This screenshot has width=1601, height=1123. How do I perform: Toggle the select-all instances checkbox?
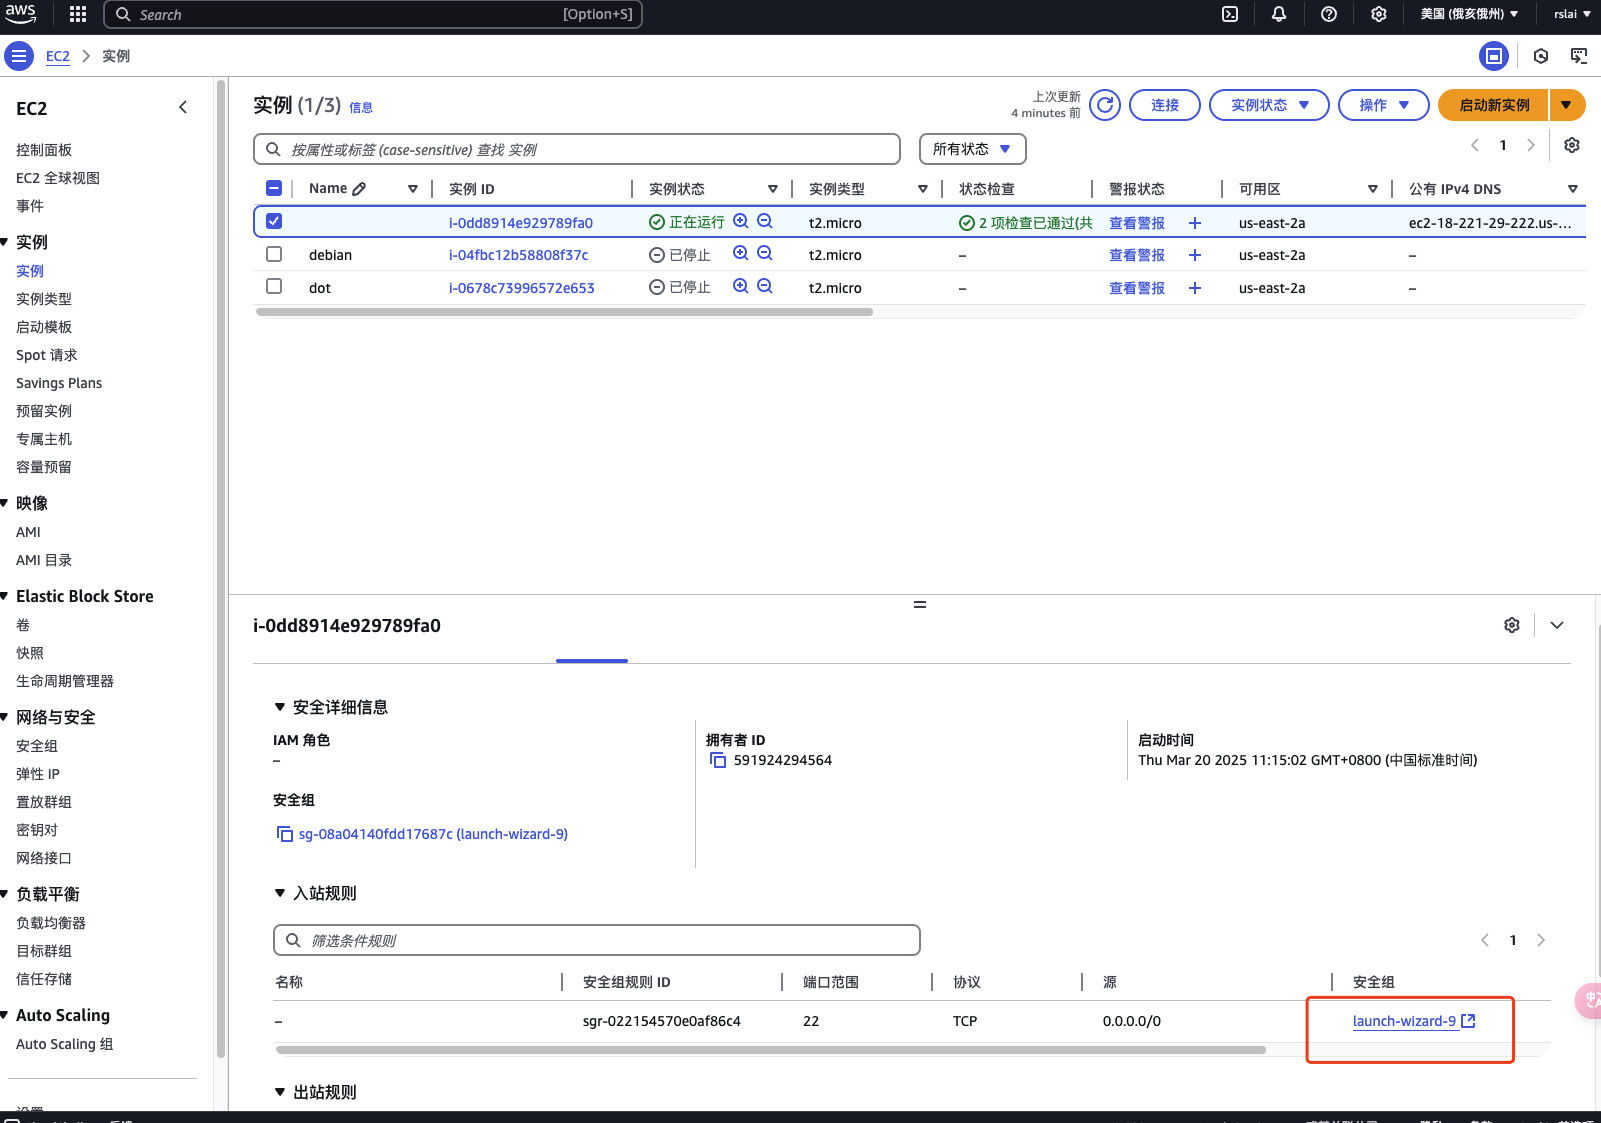click(274, 188)
